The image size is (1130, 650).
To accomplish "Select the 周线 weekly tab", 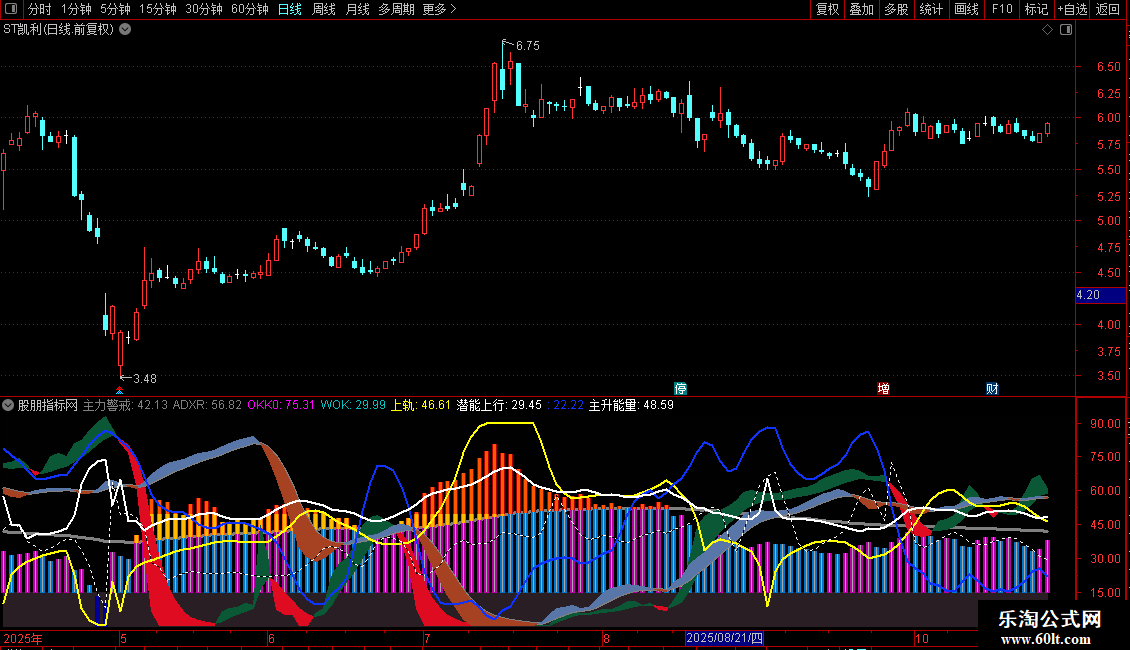I will point(324,9).
